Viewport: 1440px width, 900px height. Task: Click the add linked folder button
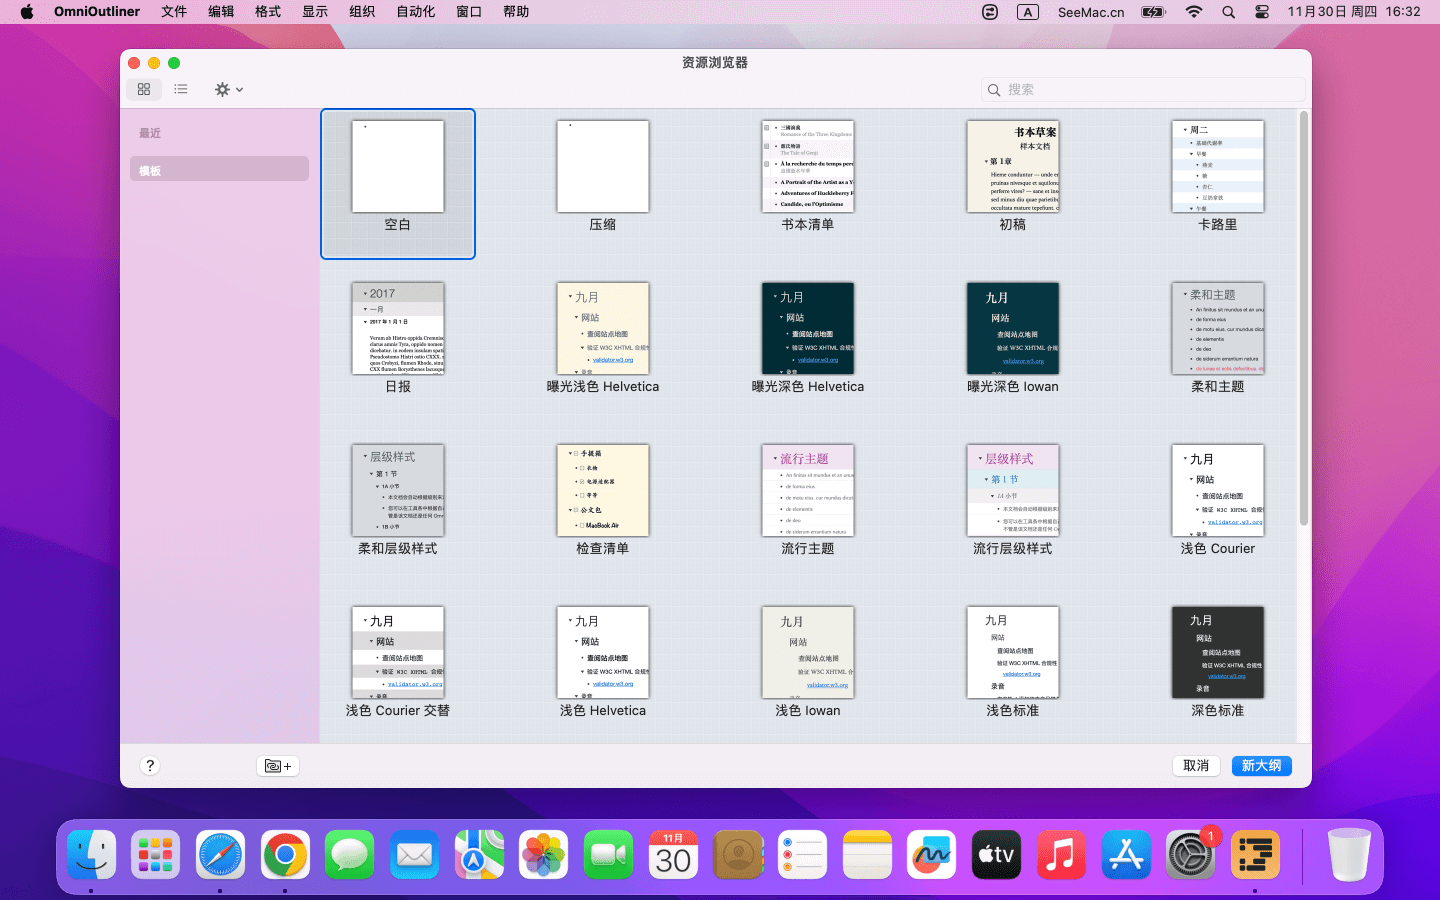click(278, 766)
